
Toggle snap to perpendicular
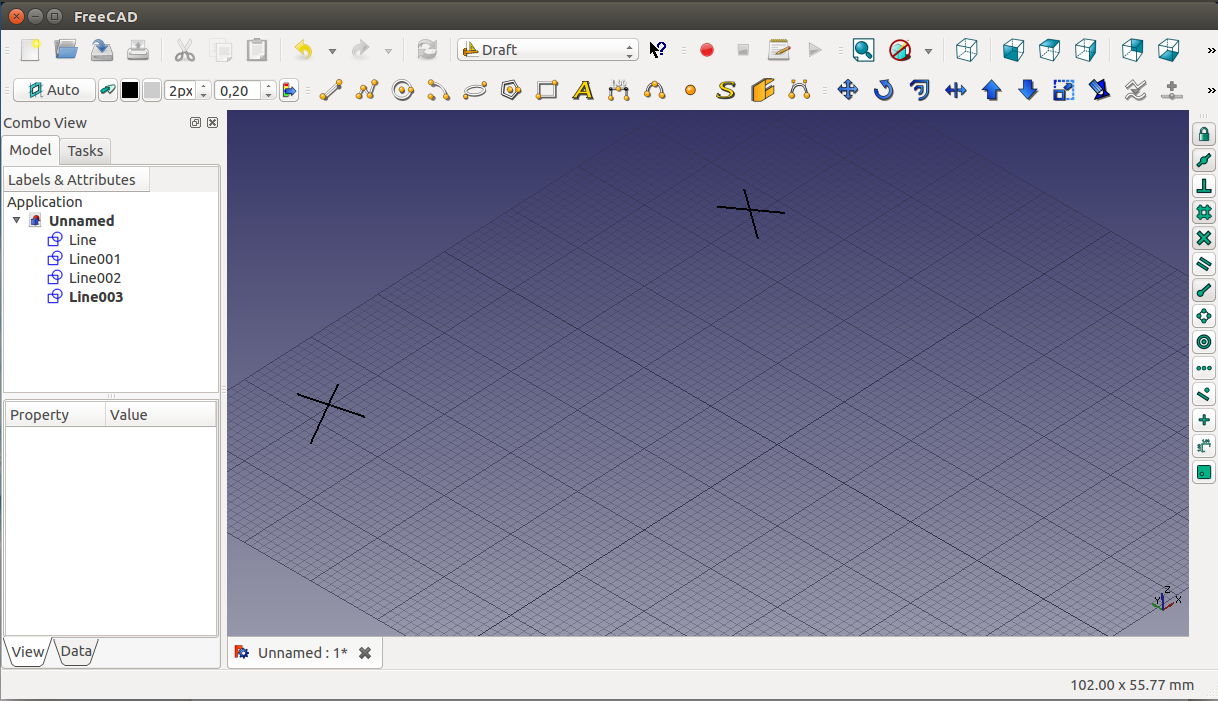[1204, 186]
